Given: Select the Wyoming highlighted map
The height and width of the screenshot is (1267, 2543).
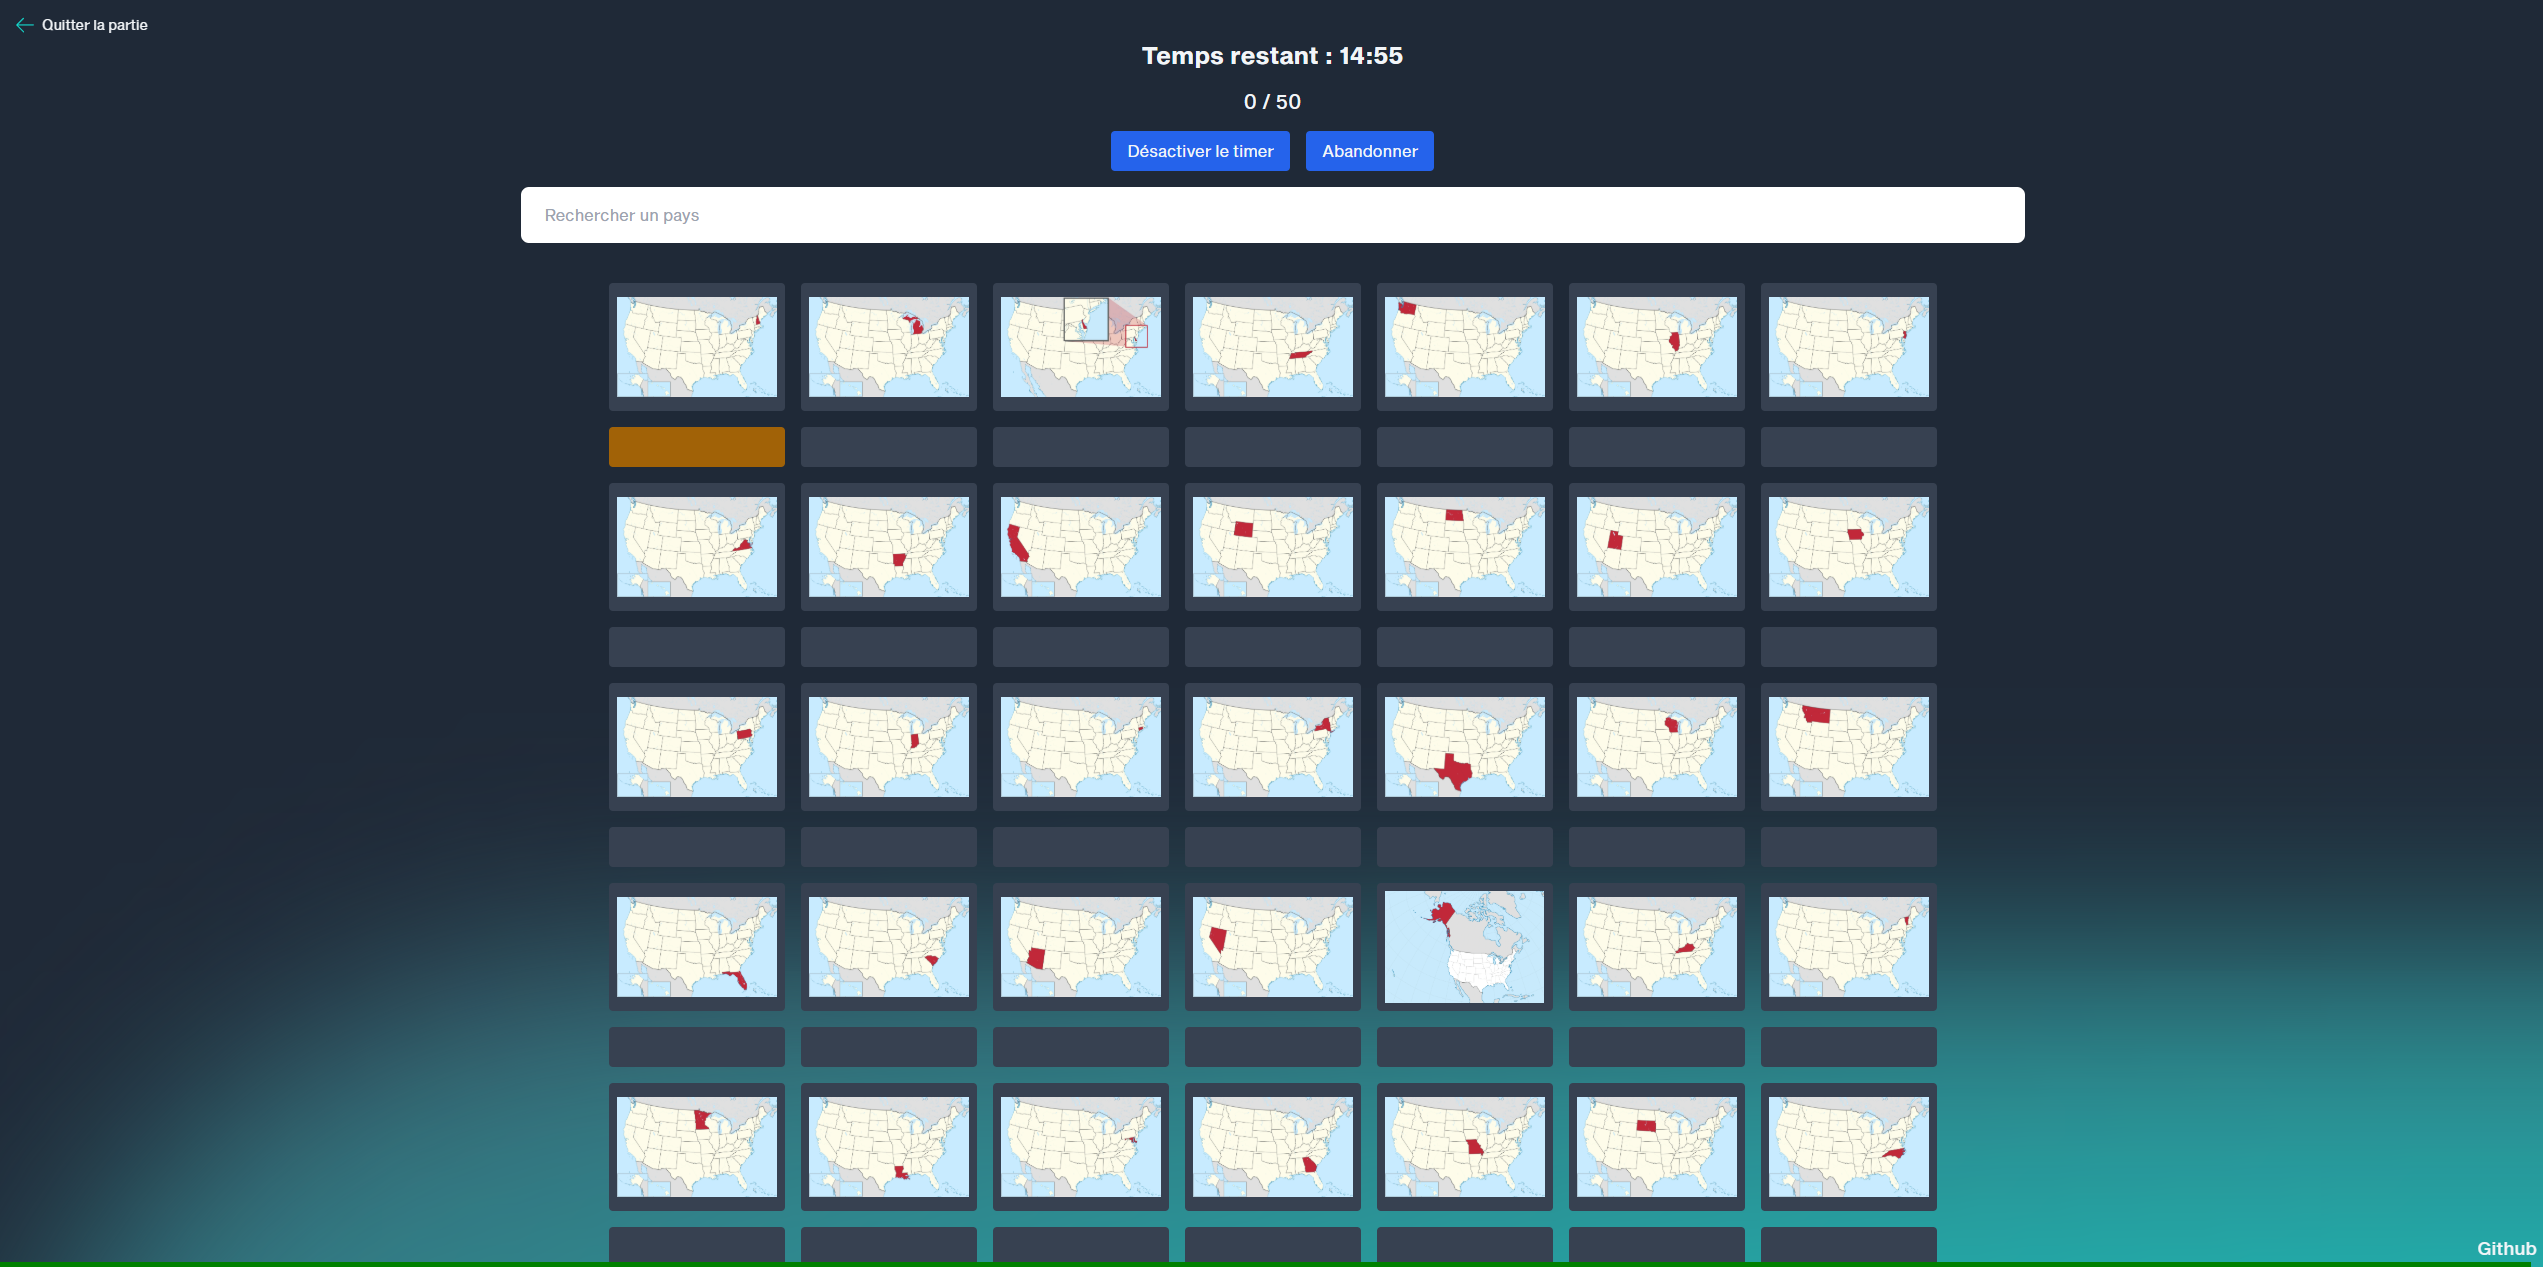Looking at the screenshot, I should [1273, 547].
